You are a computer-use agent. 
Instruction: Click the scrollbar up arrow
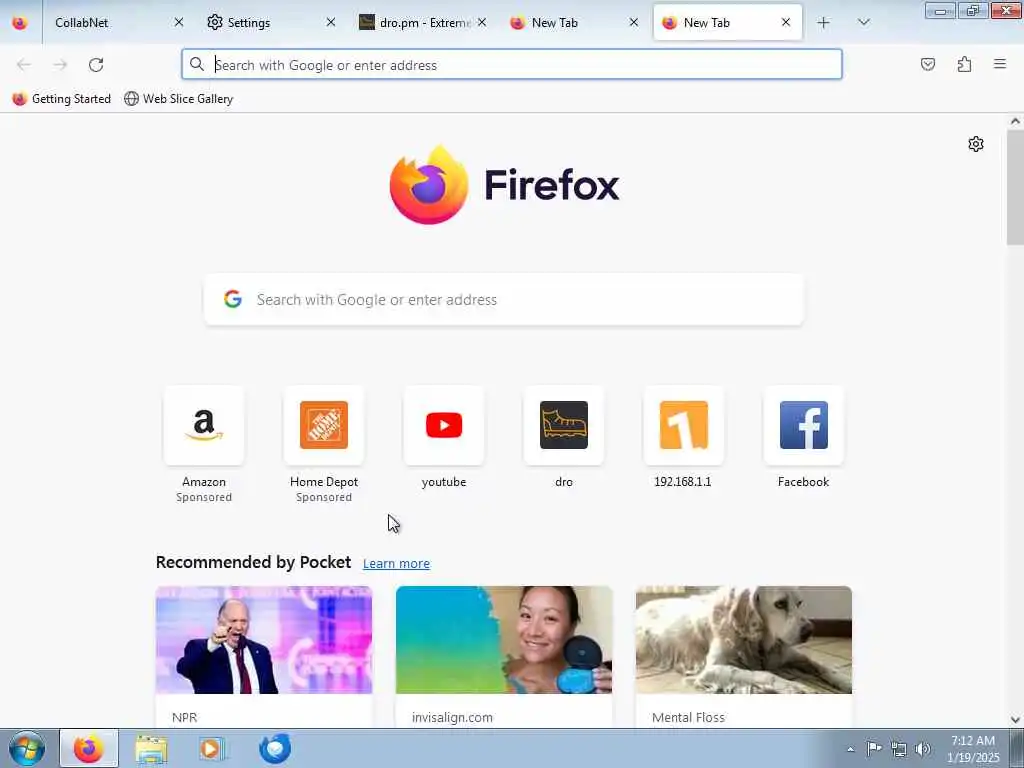(x=1015, y=121)
